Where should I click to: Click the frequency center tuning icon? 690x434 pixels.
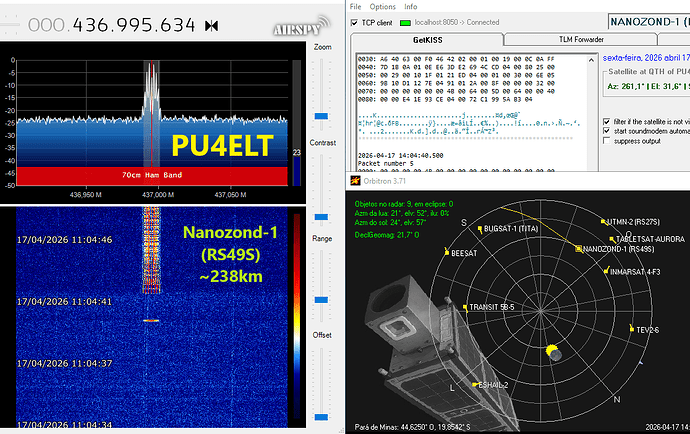[x=211, y=26]
